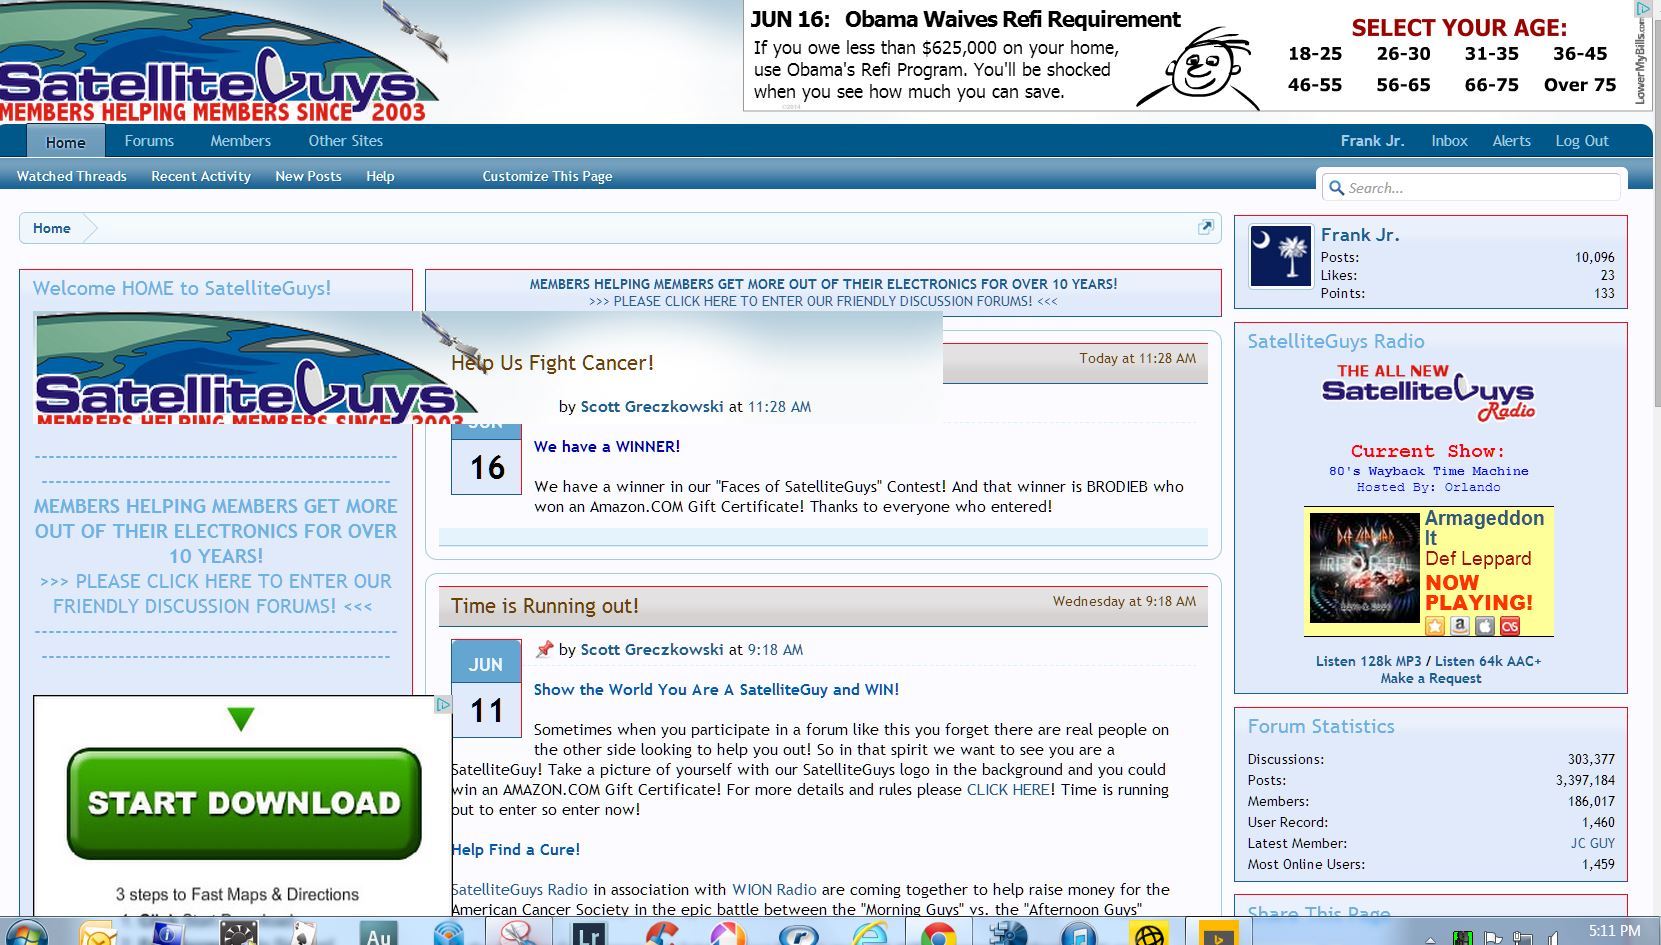This screenshot has width=1661, height=945.
Task: Click Log Out
Action: (1582, 141)
